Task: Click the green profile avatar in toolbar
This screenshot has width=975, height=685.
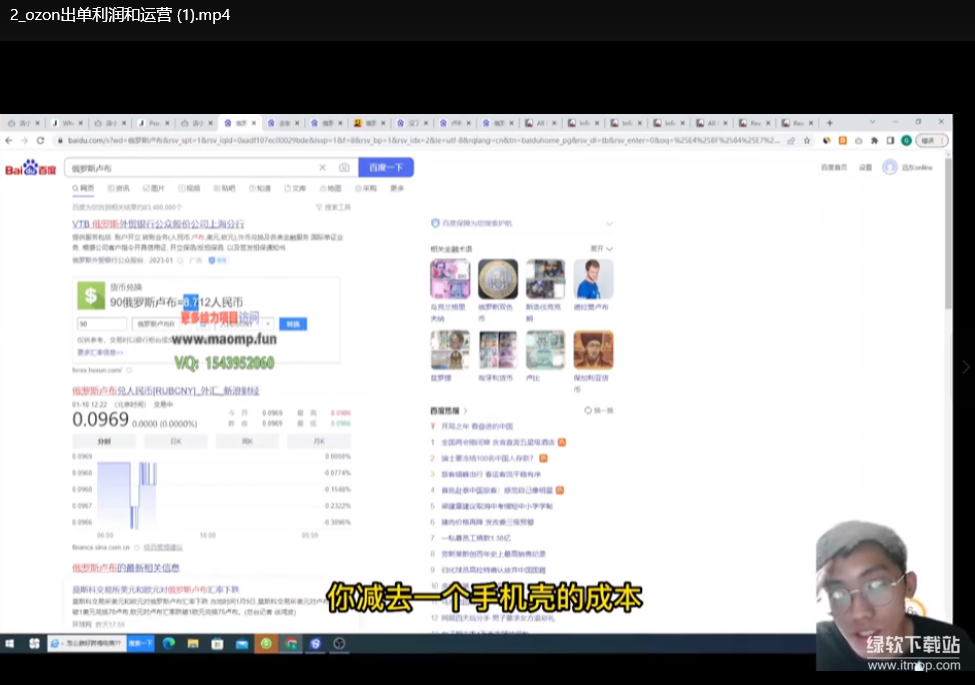Action: click(906, 140)
